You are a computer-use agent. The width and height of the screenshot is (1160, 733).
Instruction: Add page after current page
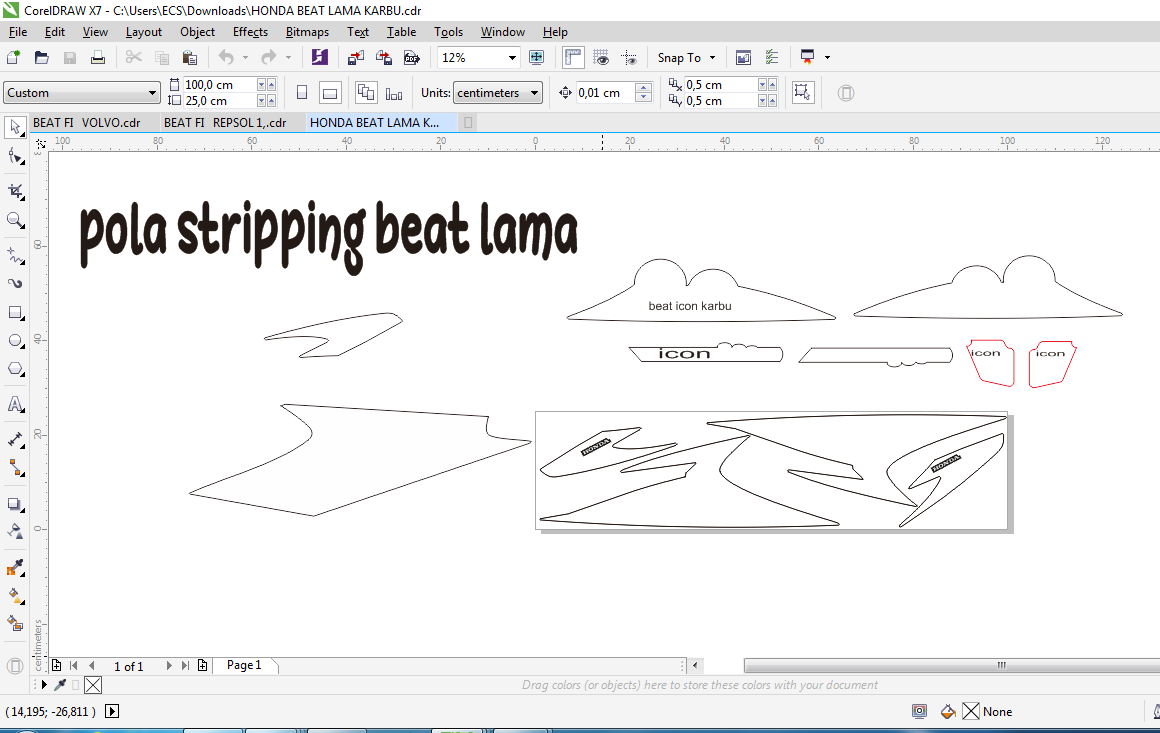[202, 666]
